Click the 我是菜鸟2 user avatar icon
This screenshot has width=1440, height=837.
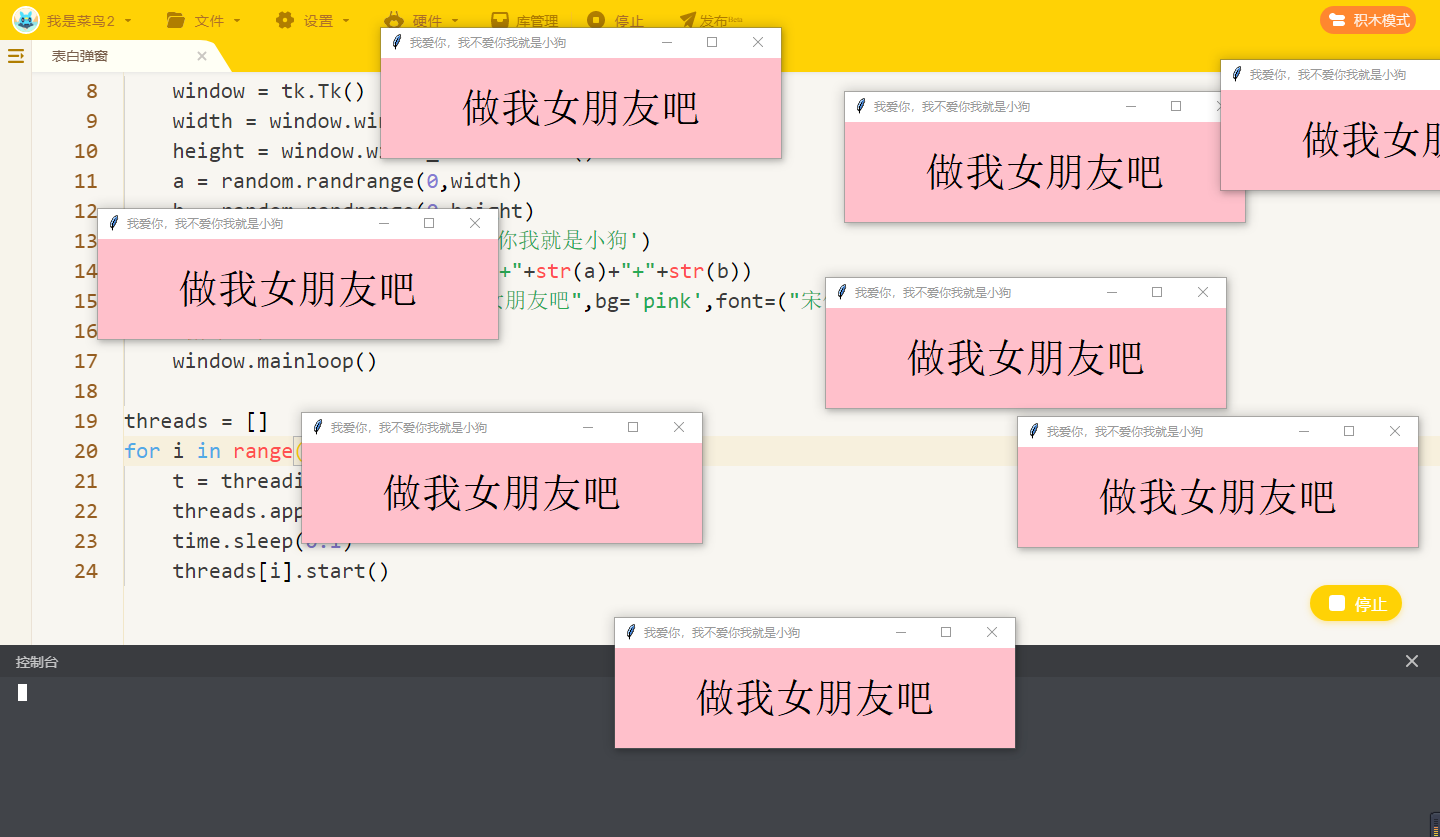[26, 20]
